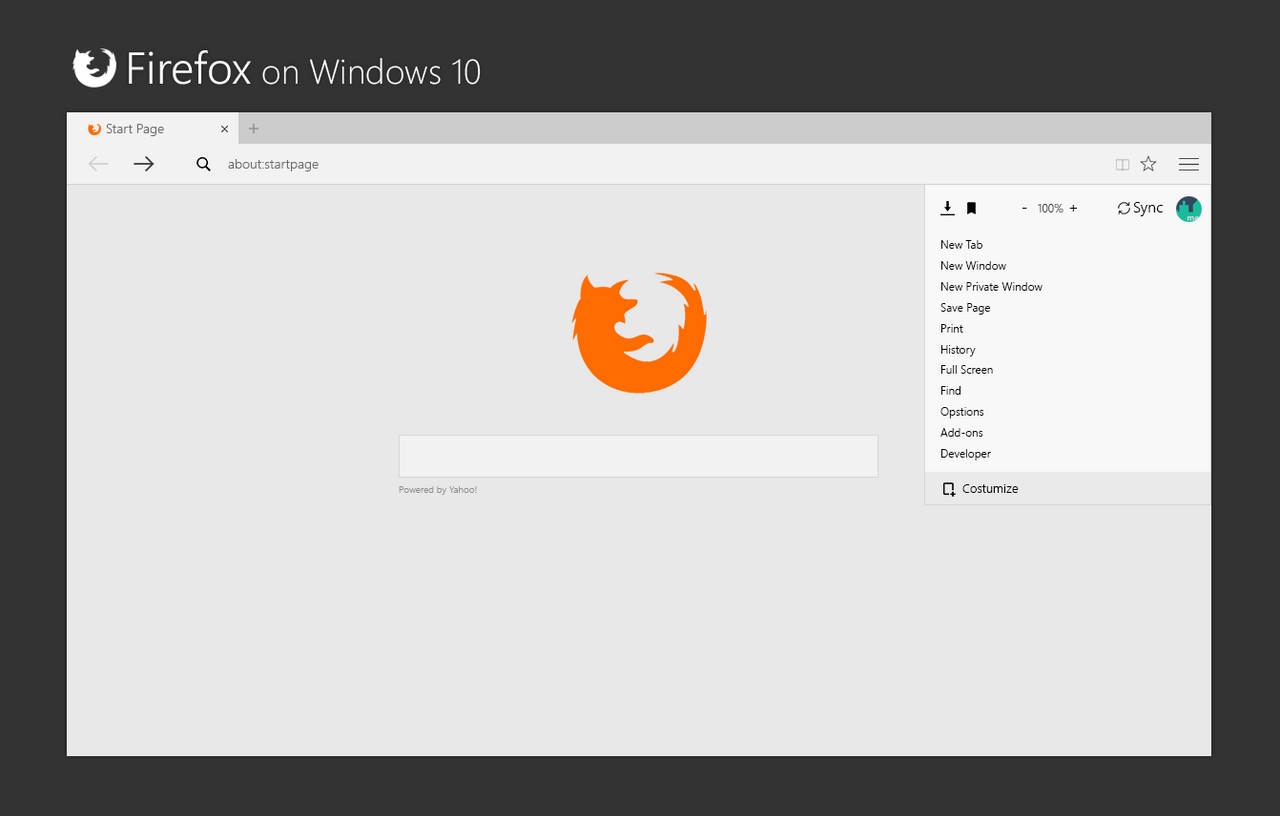Show bookmarks via the bookmark icon

click(x=971, y=208)
